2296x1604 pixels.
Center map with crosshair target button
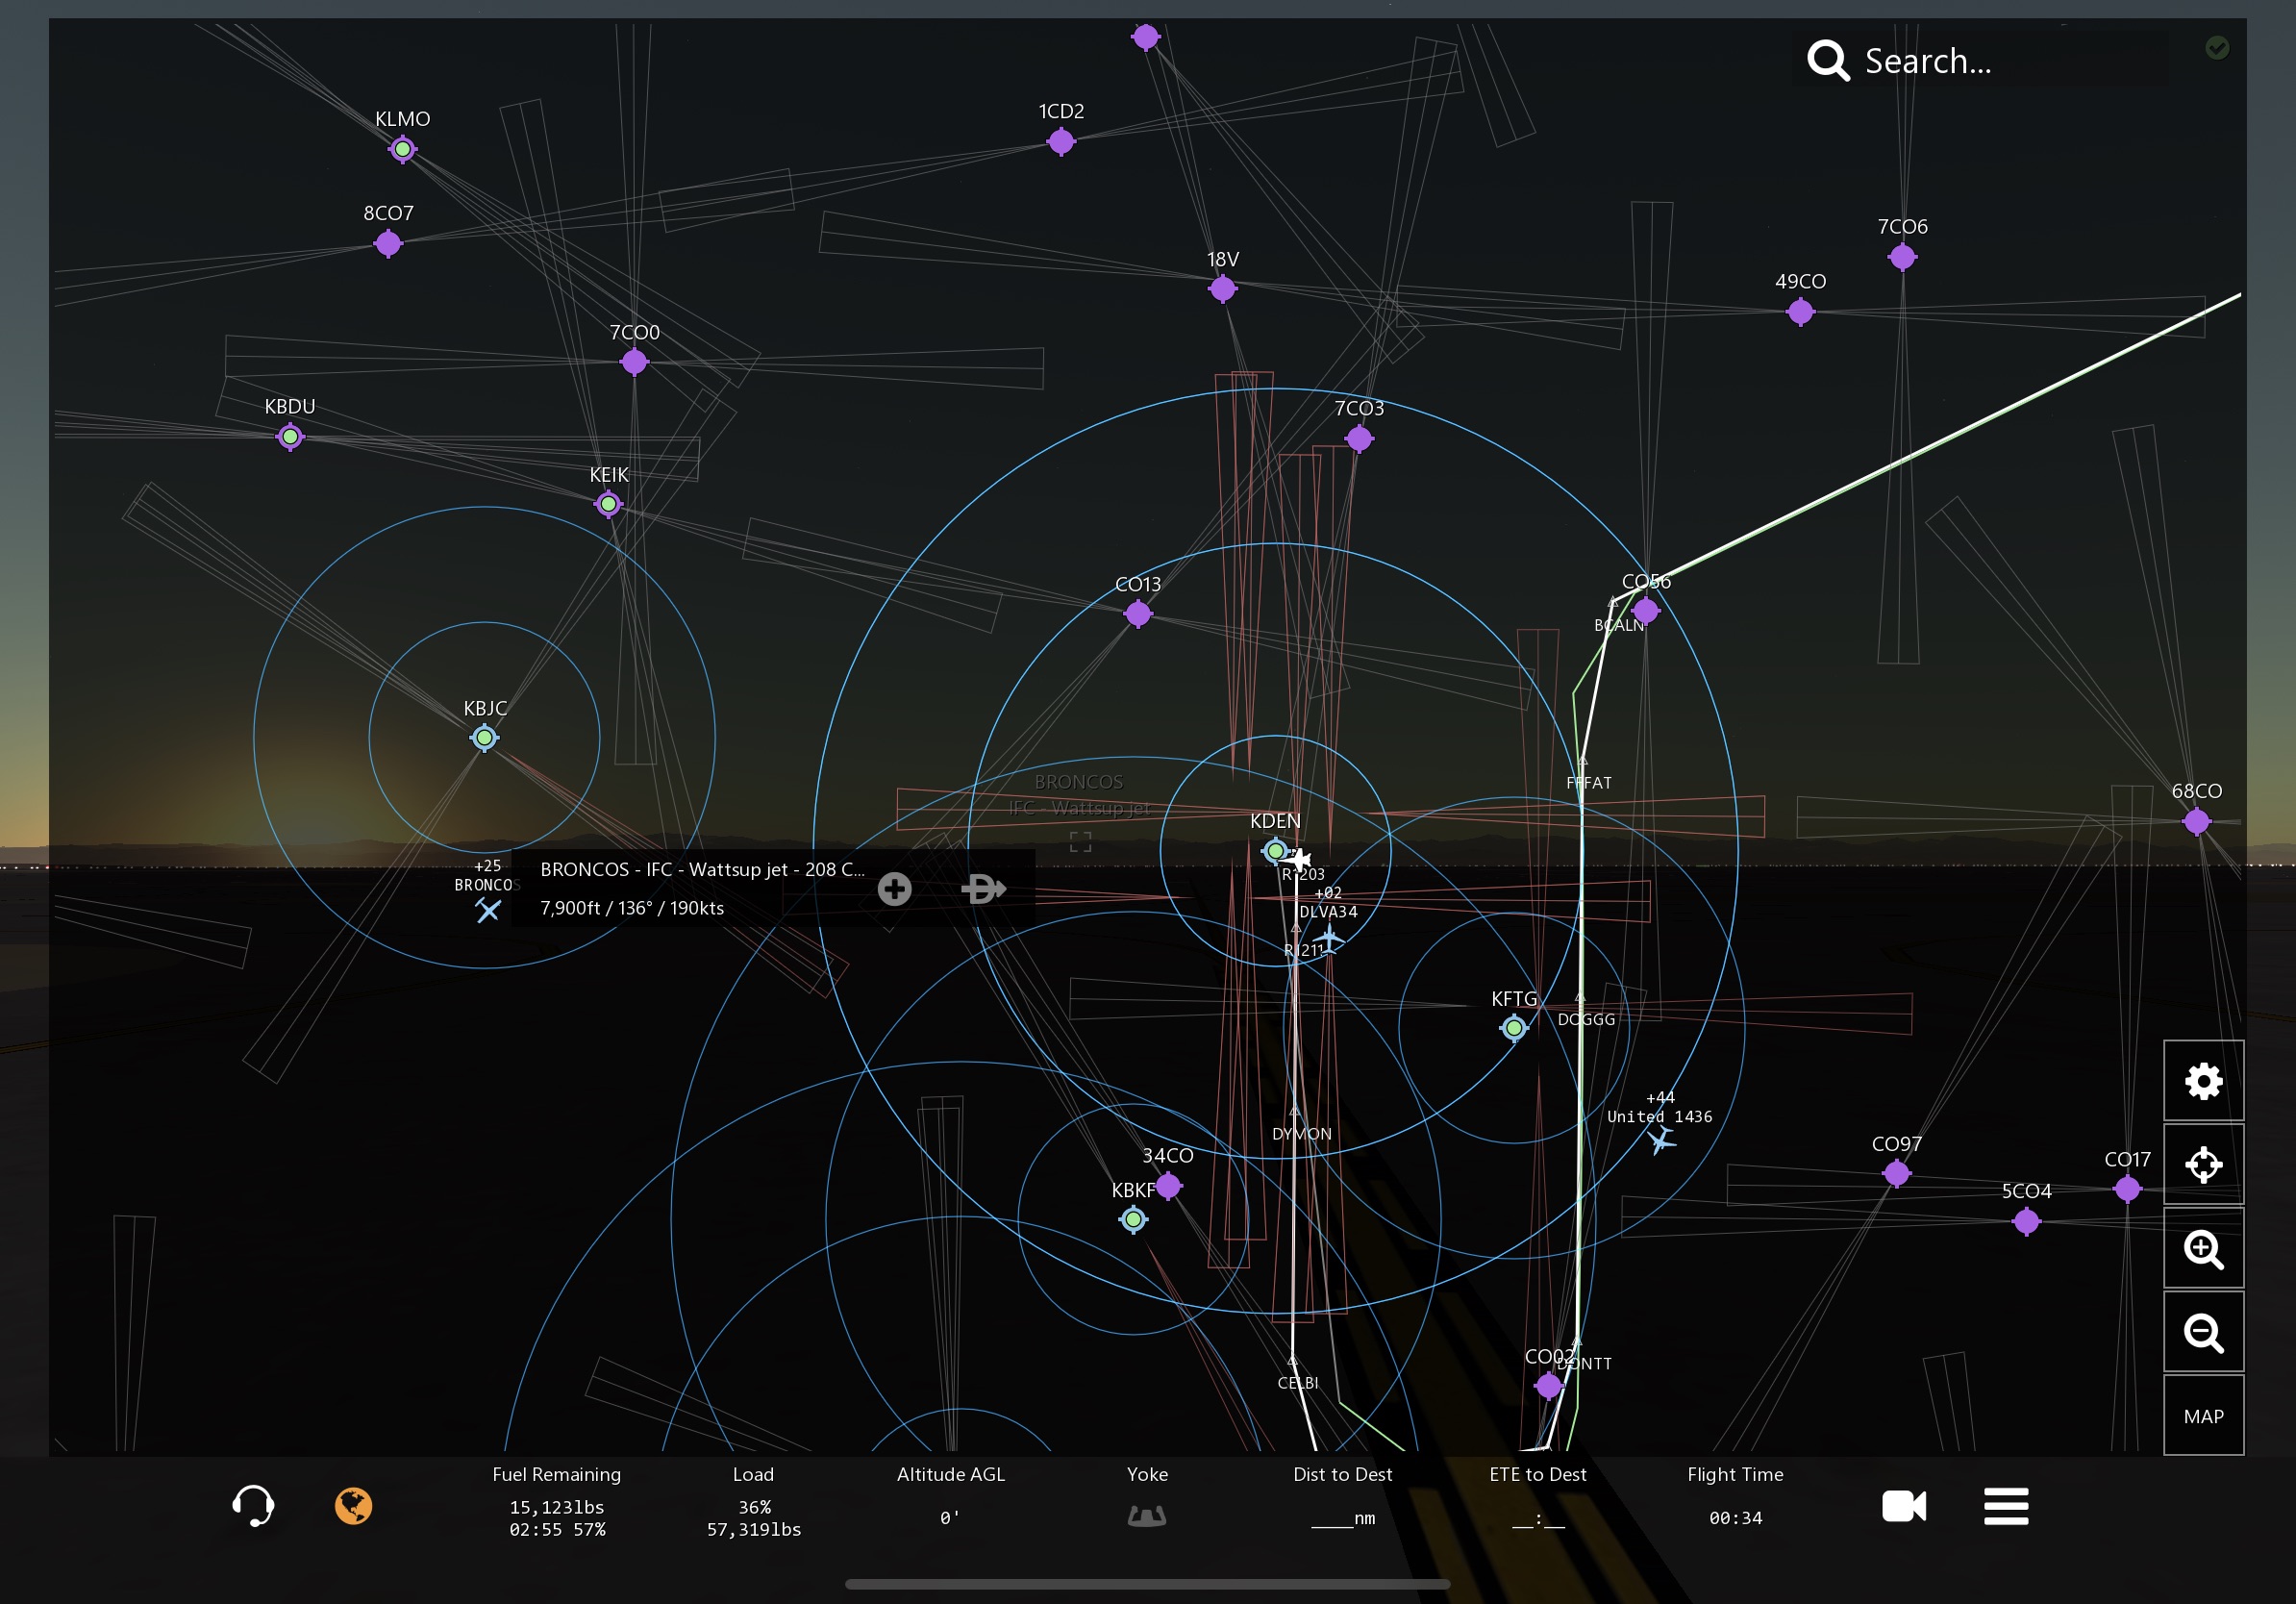pos(2203,1165)
